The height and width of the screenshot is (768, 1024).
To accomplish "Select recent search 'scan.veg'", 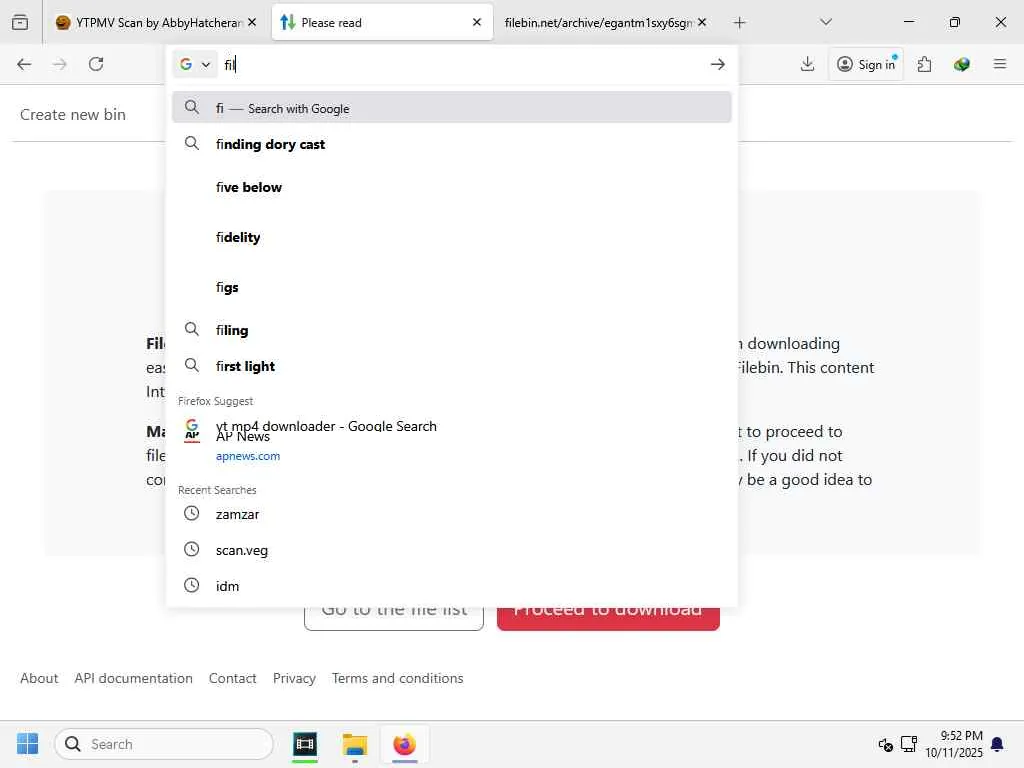I will [x=451, y=550].
